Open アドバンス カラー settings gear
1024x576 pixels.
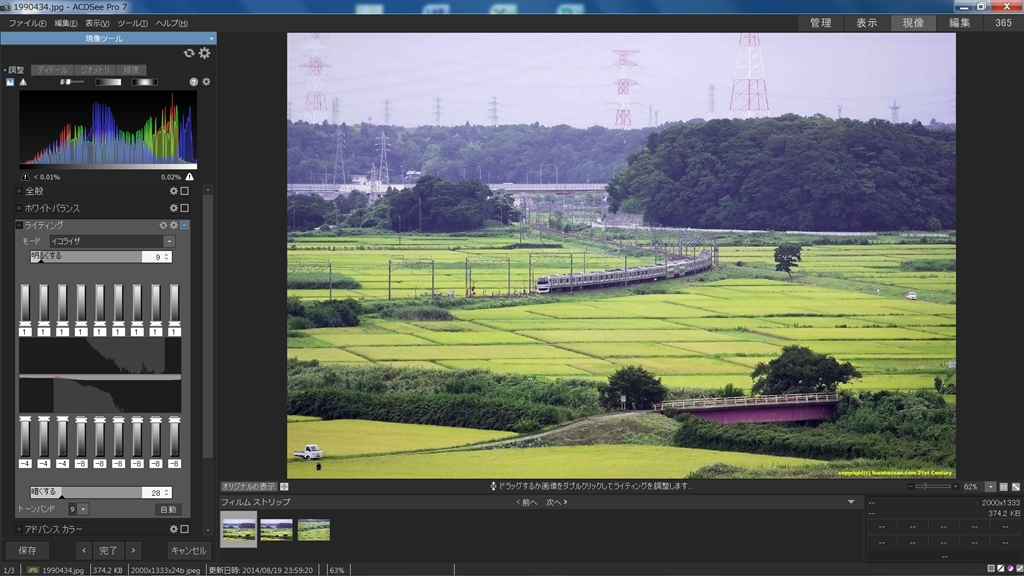click(x=174, y=529)
